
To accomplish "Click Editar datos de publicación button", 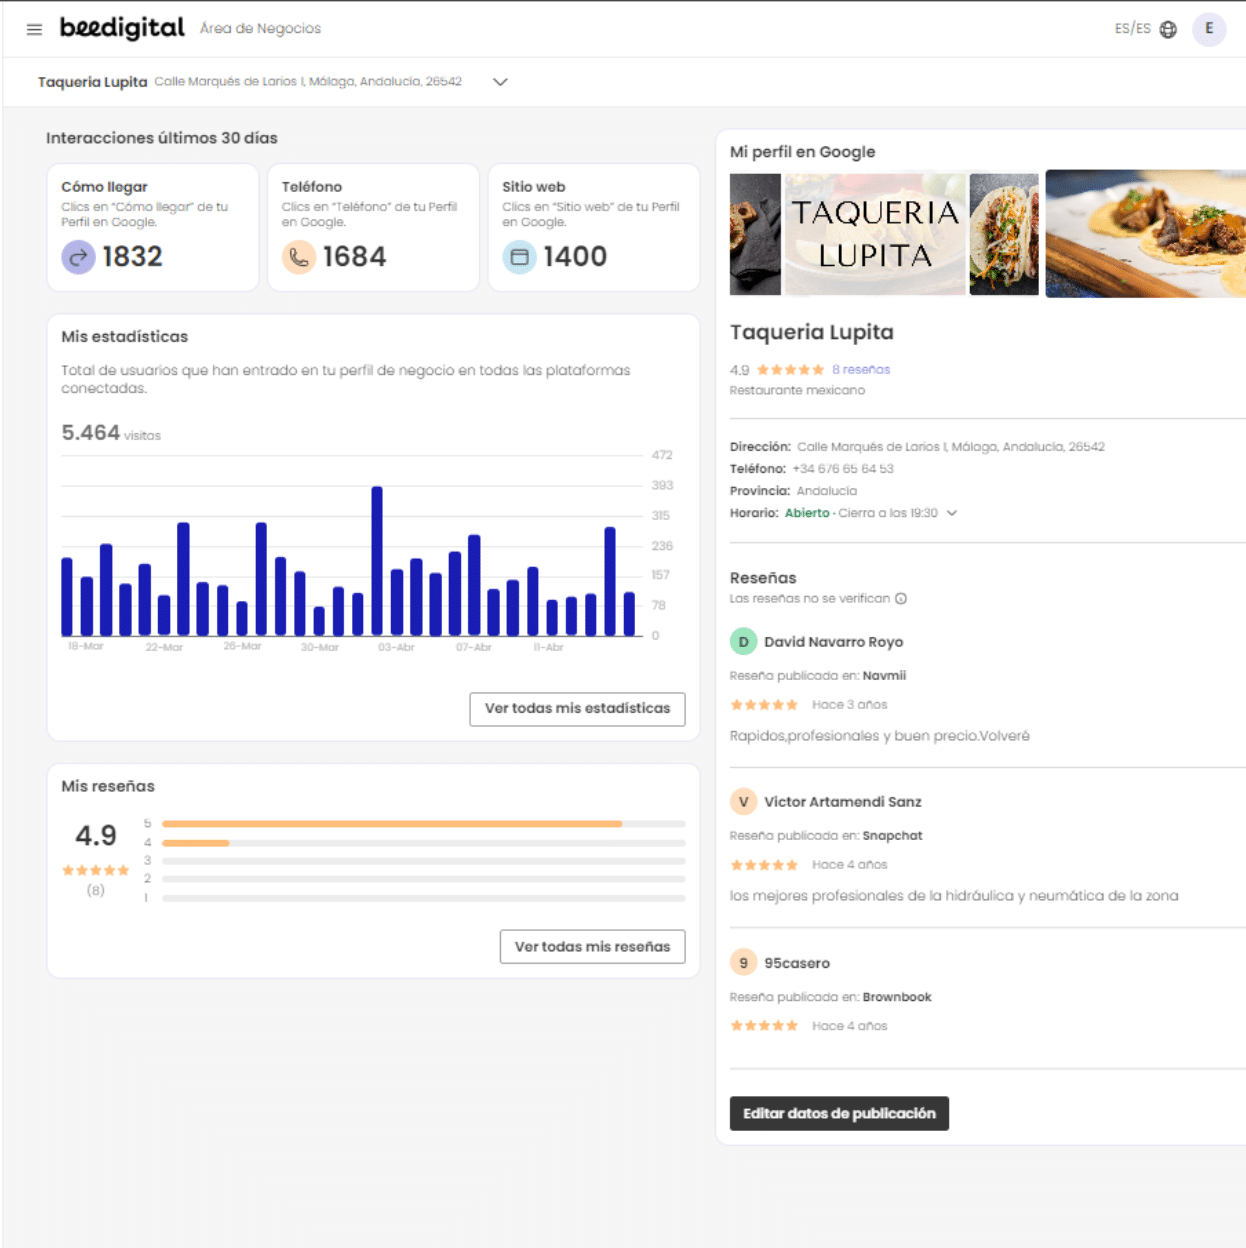I will pyautogui.click(x=839, y=1113).
